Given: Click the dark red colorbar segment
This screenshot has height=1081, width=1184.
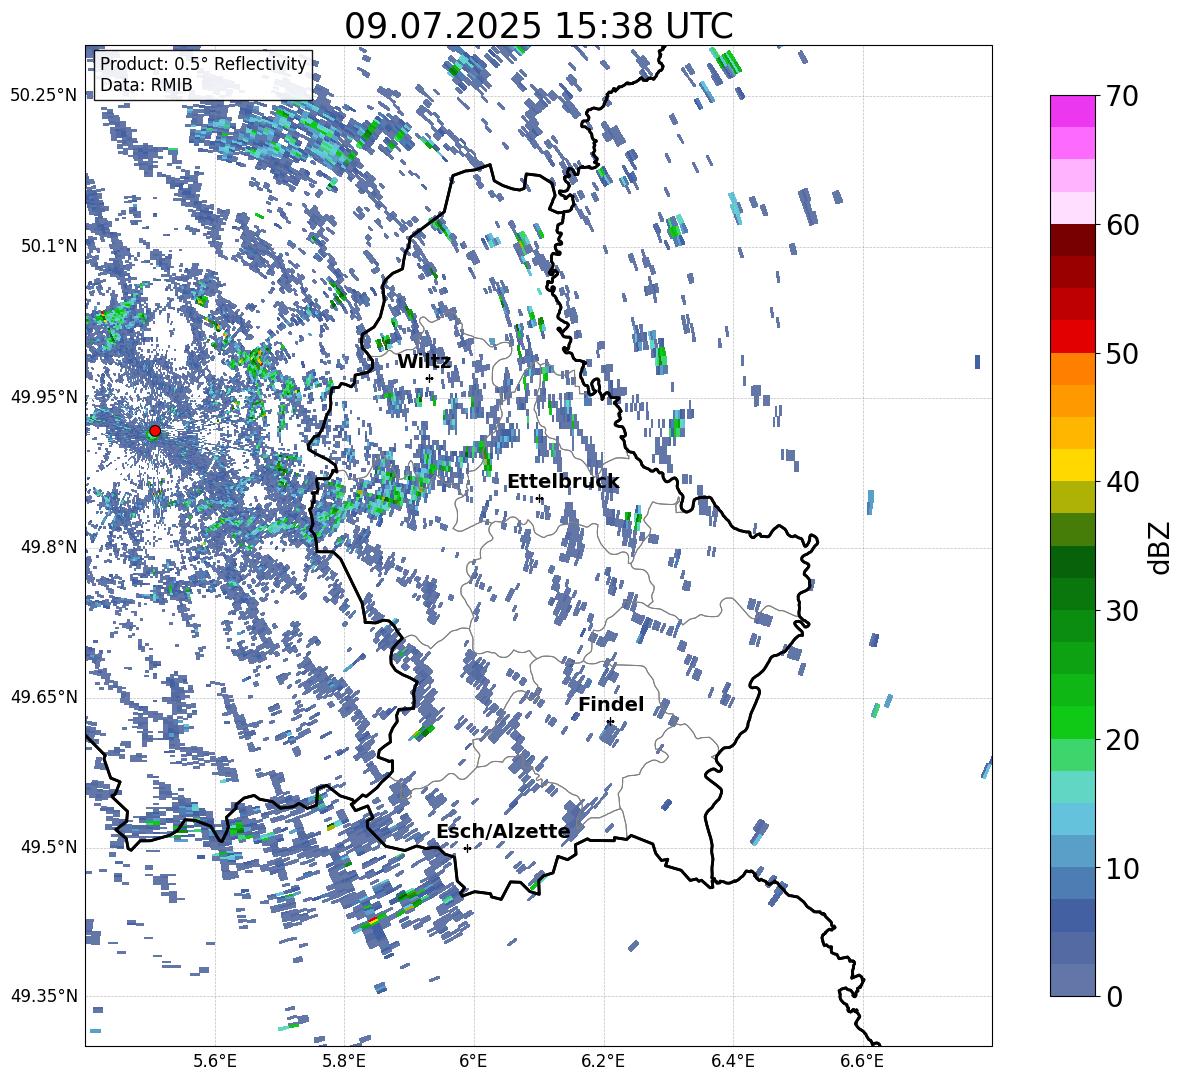Looking at the screenshot, I should pyautogui.click(x=1072, y=240).
